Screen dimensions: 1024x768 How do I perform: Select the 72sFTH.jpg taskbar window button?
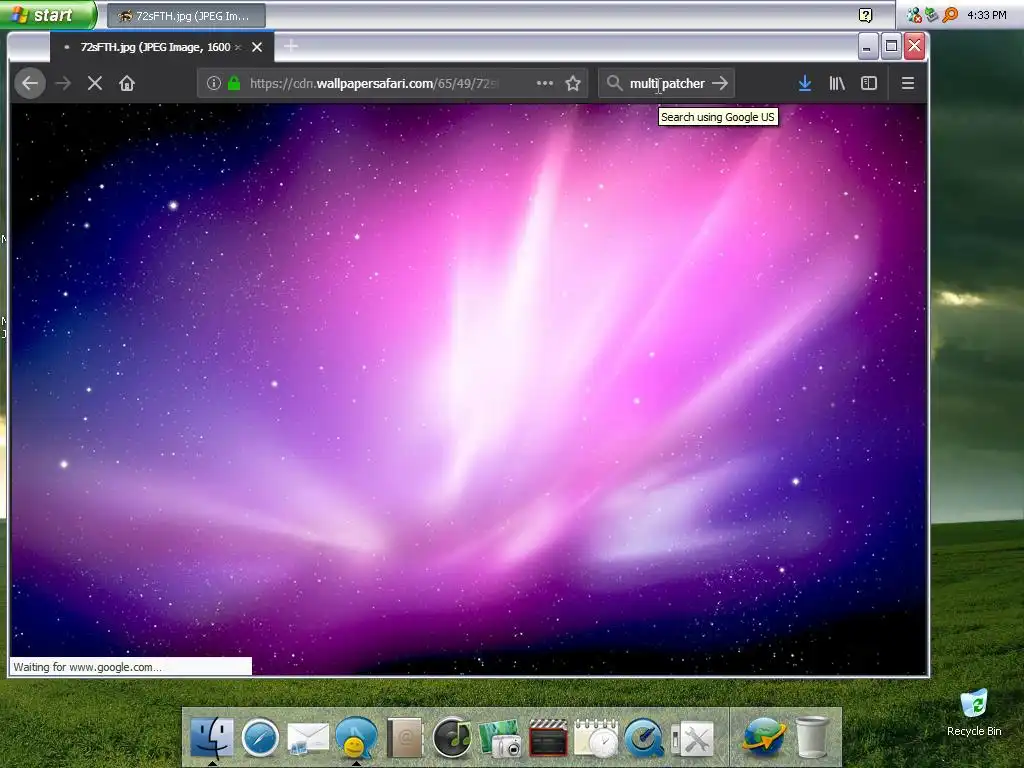[186, 16]
